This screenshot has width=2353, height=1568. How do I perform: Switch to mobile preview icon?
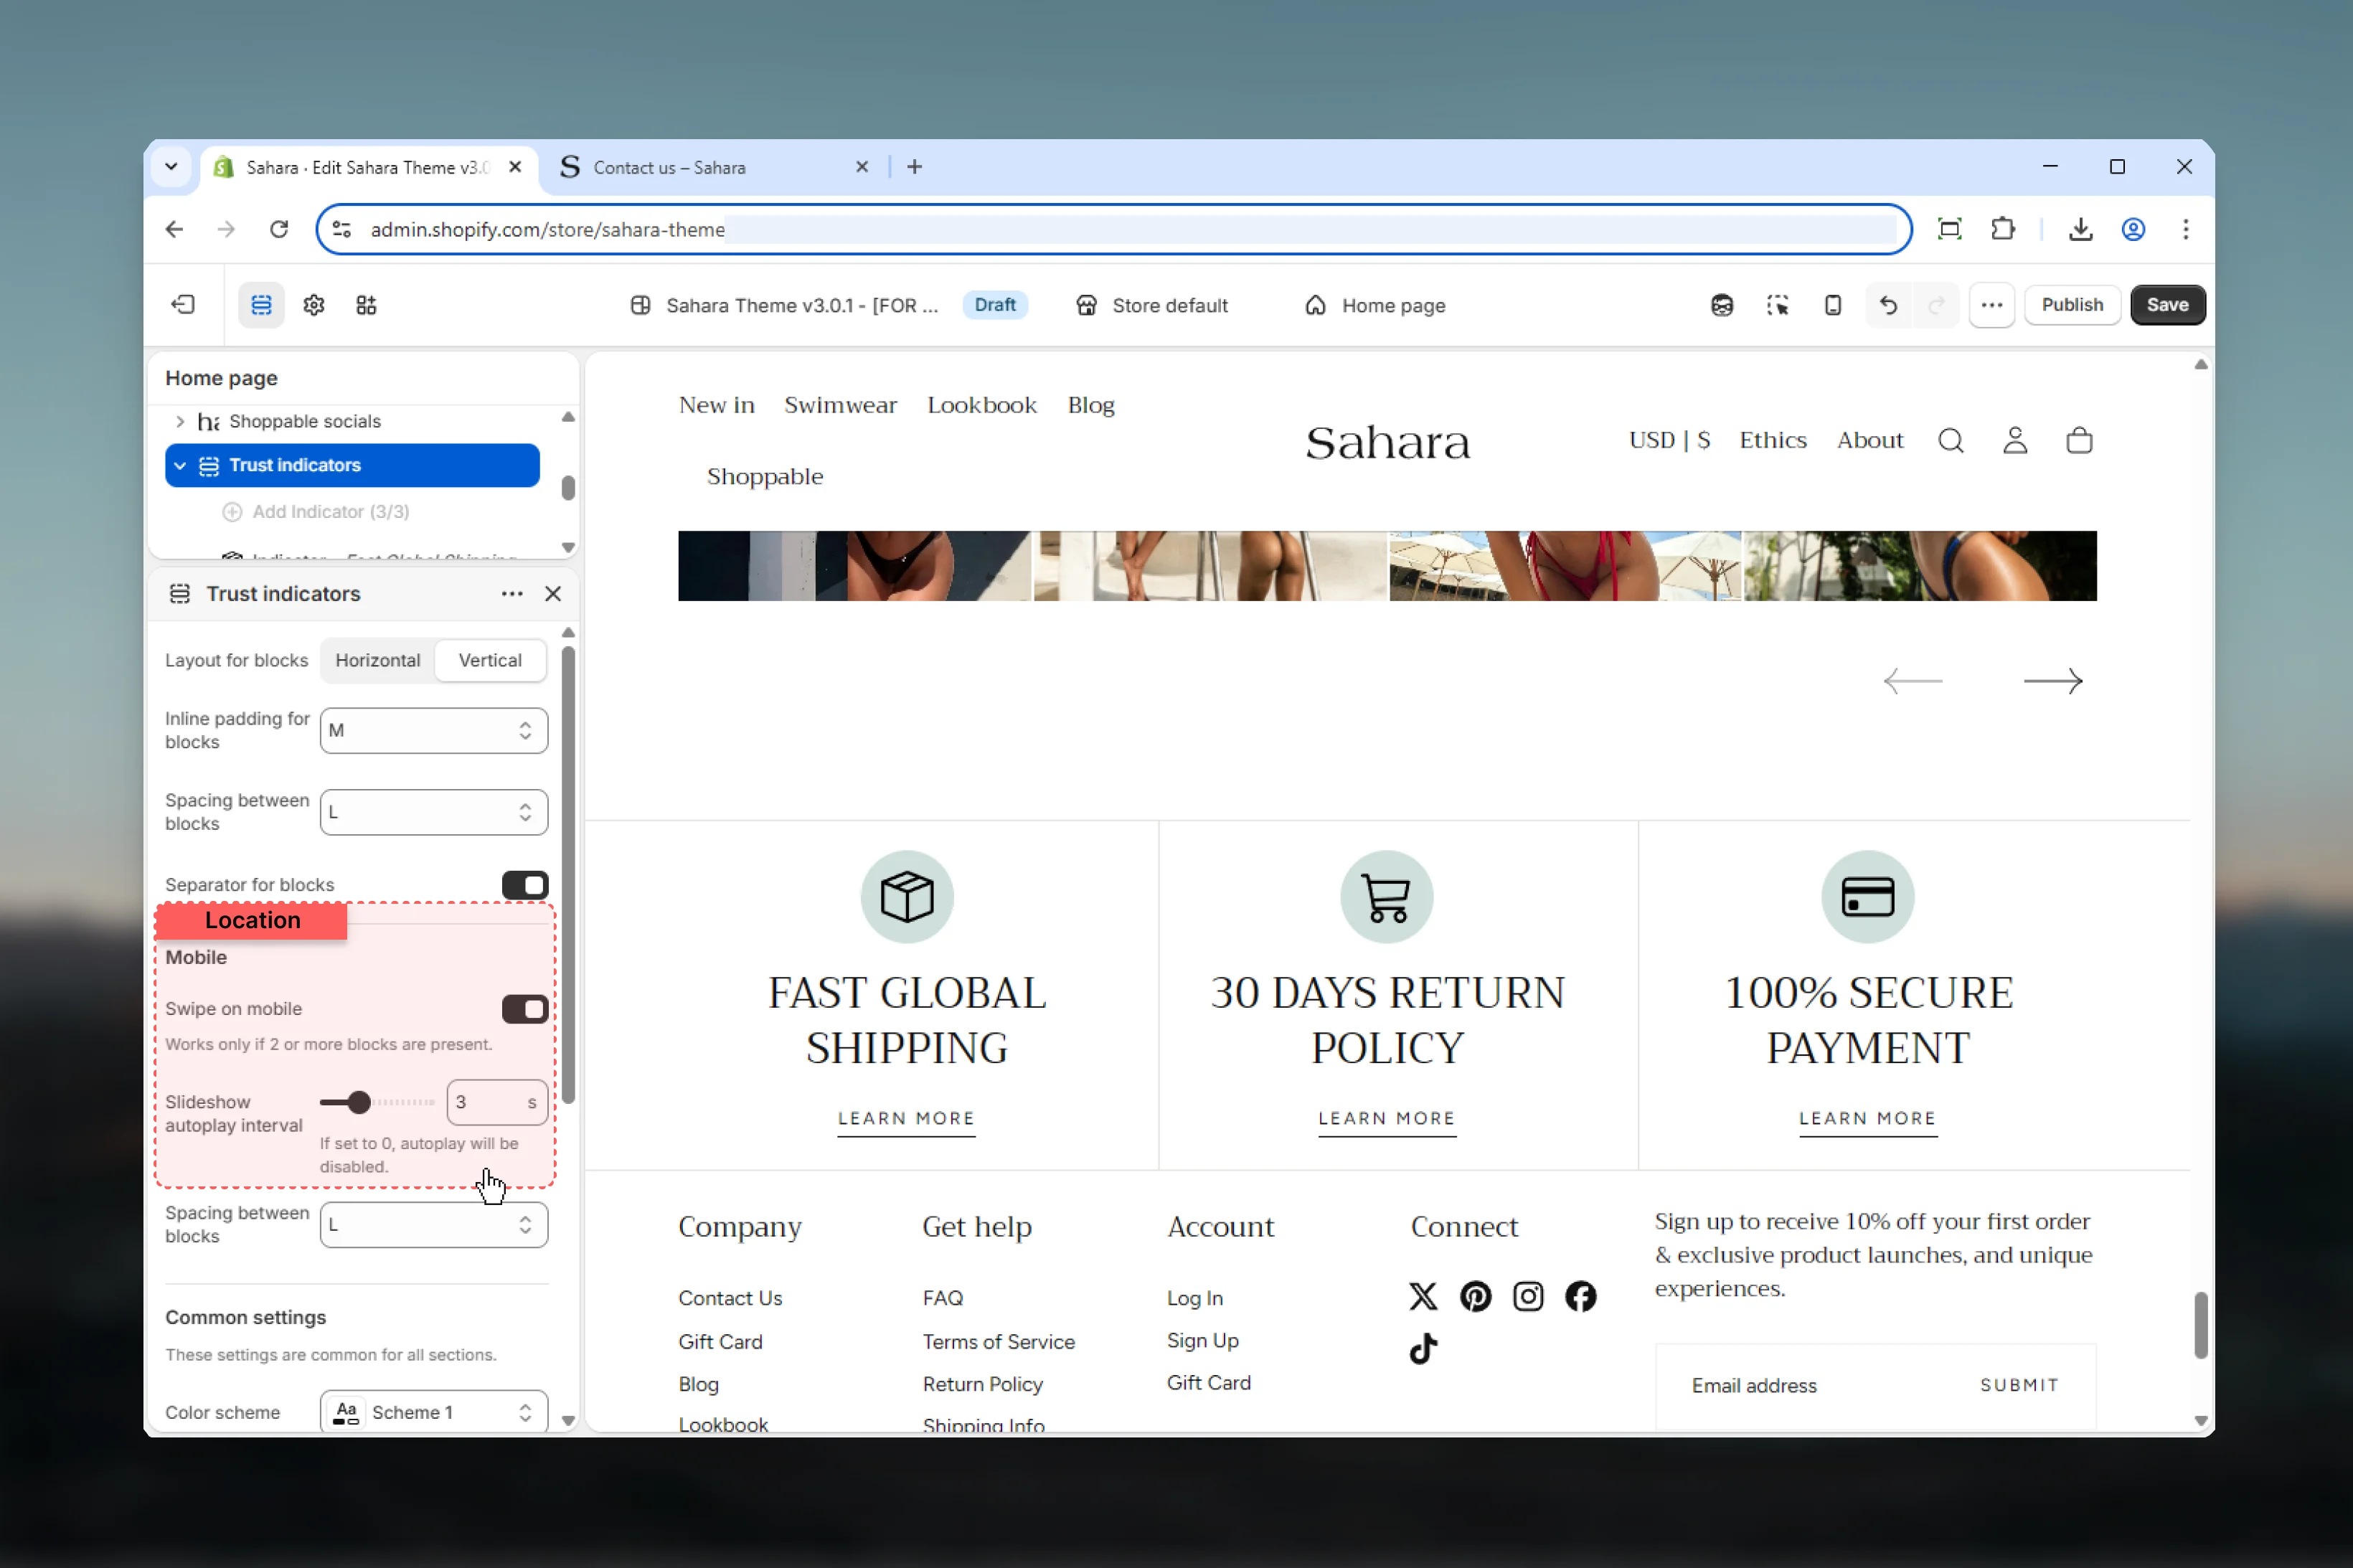pyautogui.click(x=1832, y=305)
